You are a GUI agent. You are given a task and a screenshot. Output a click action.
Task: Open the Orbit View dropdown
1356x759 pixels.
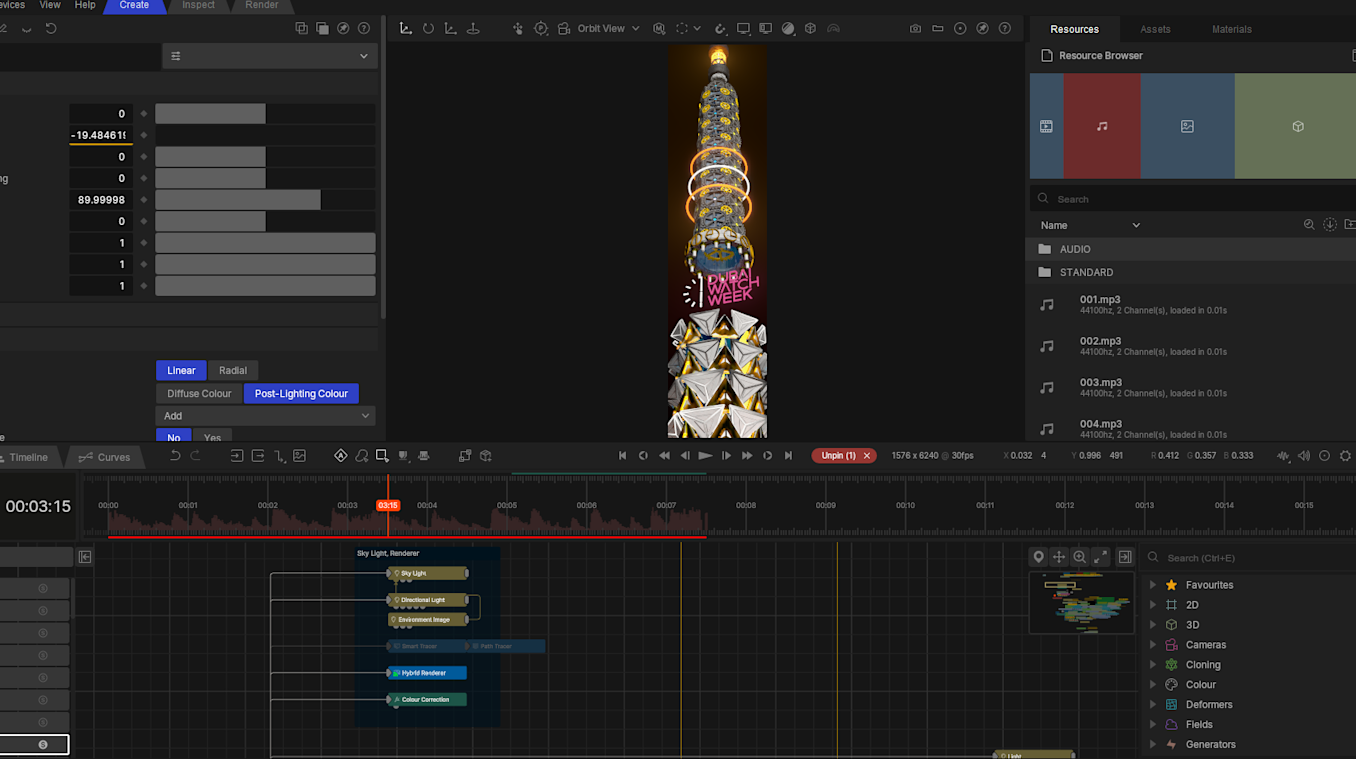point(608,29)
